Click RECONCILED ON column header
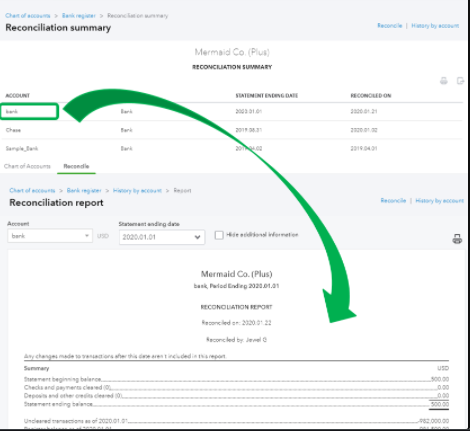The height and width of the screenshot is (431, 470). coord(371,96)
